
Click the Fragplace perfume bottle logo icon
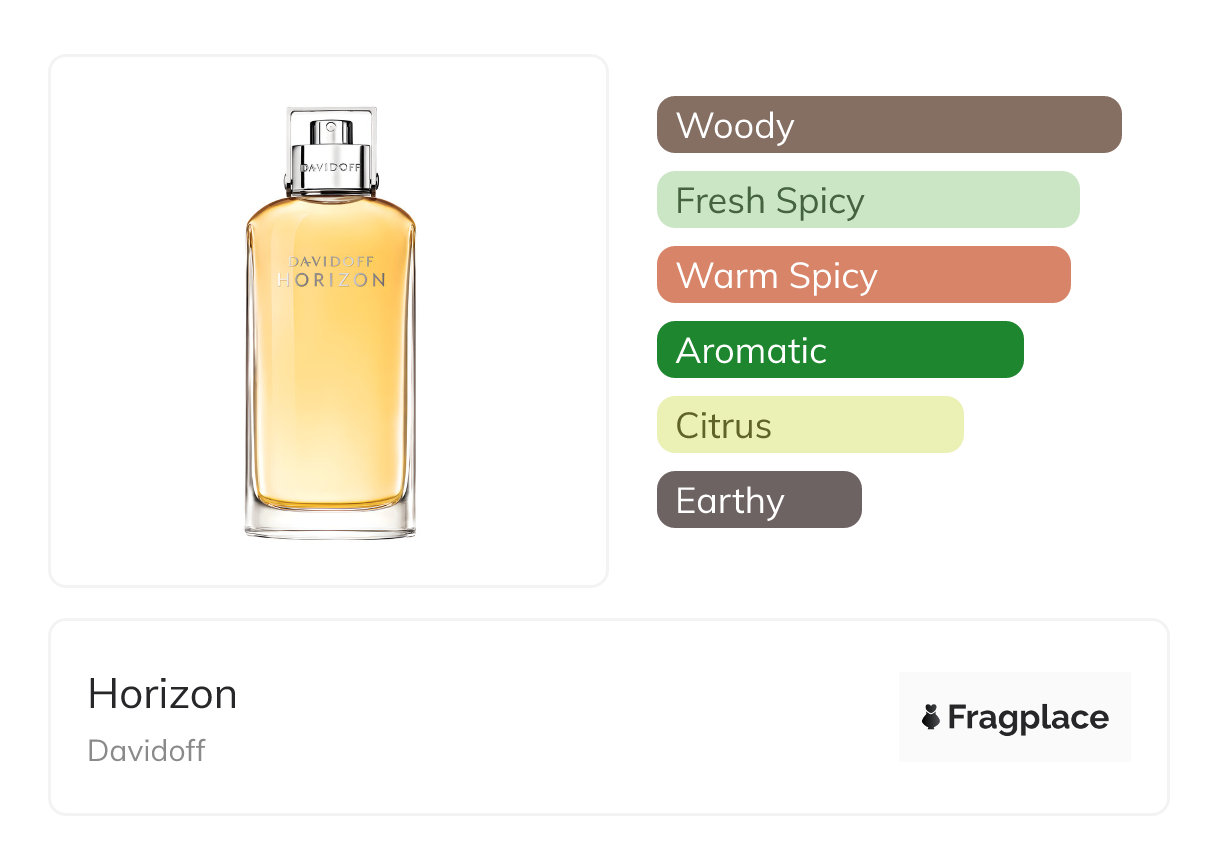(931, 717)
